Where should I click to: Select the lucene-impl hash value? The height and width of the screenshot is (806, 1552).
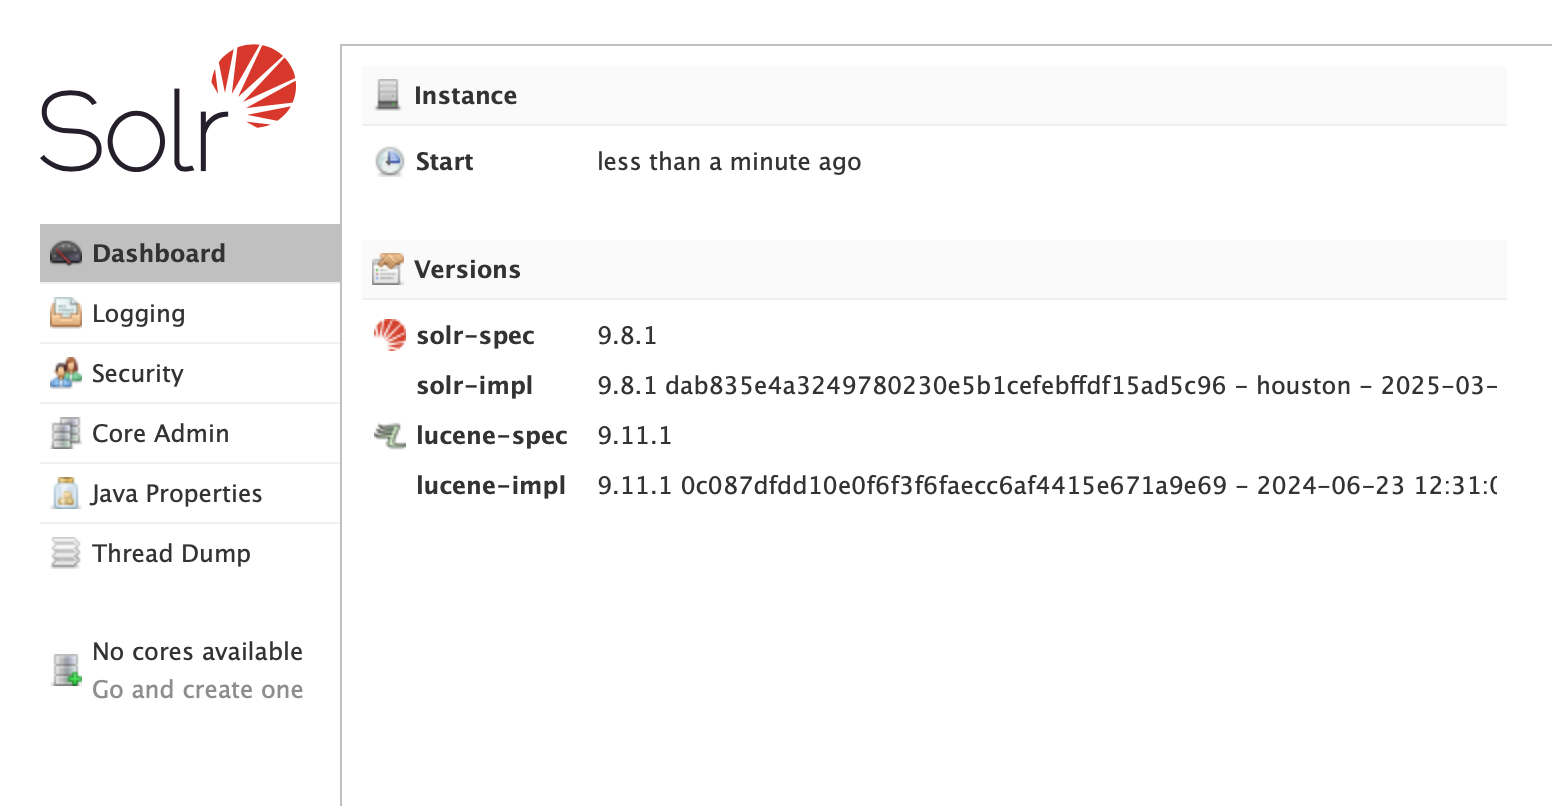[1047, 486]
